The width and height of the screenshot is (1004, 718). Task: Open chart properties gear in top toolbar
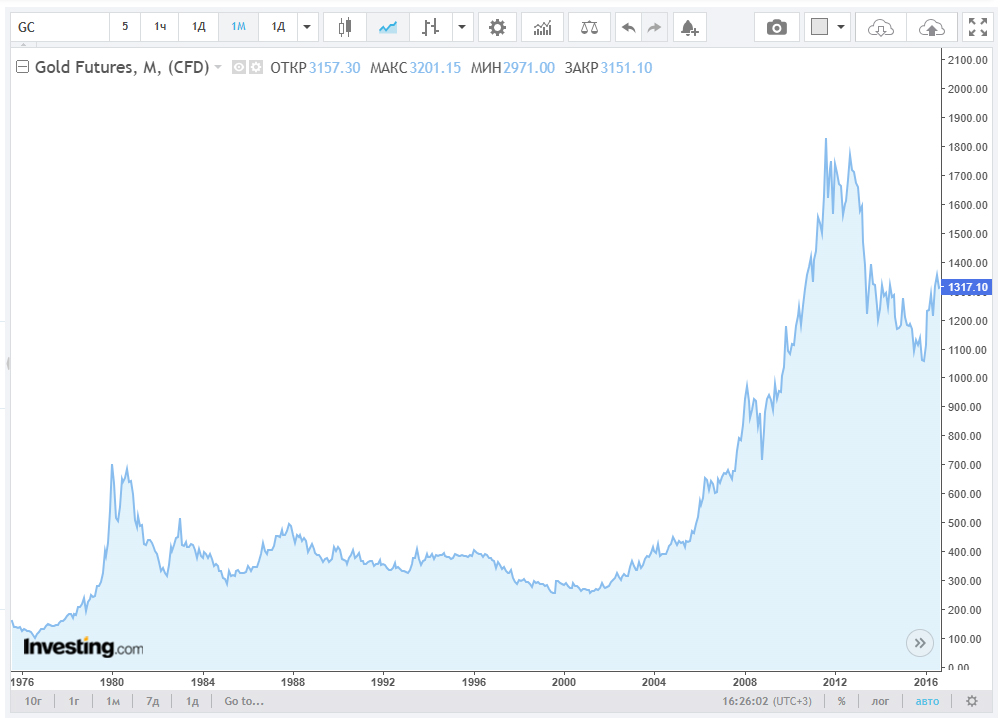pos(497,27)
